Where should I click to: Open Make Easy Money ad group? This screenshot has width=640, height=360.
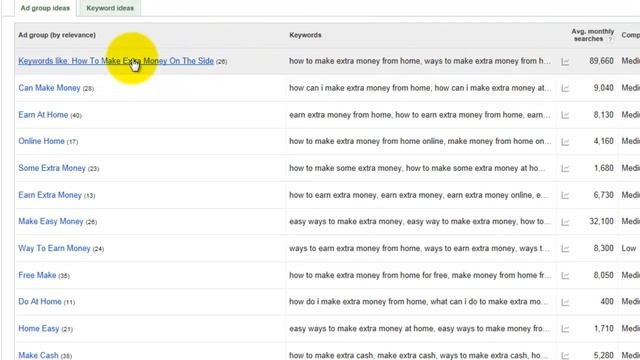51,221
